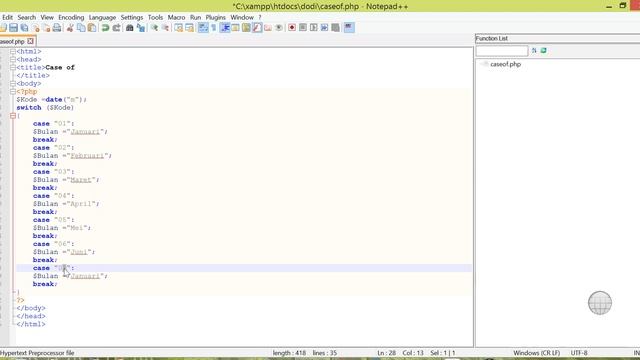
Task: Click the Function List search field
Action: pos(502,51)
